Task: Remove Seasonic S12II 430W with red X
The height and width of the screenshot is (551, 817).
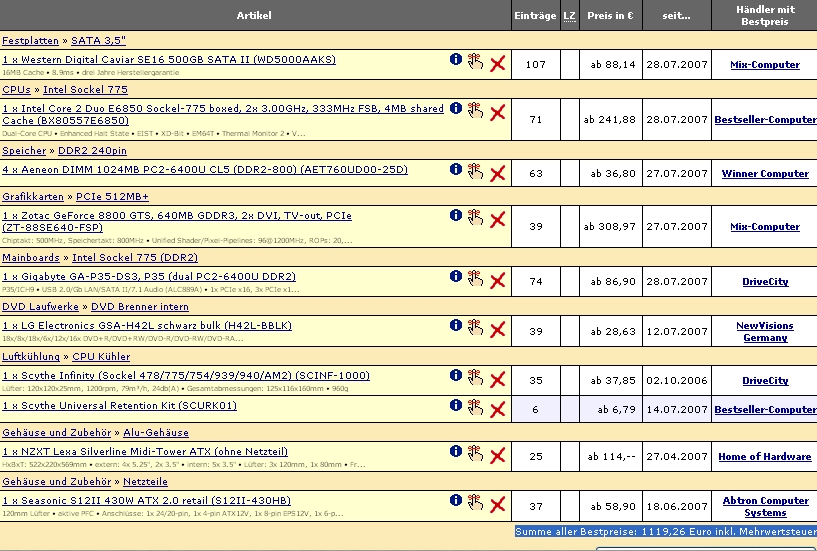Action: pos(498,505)
